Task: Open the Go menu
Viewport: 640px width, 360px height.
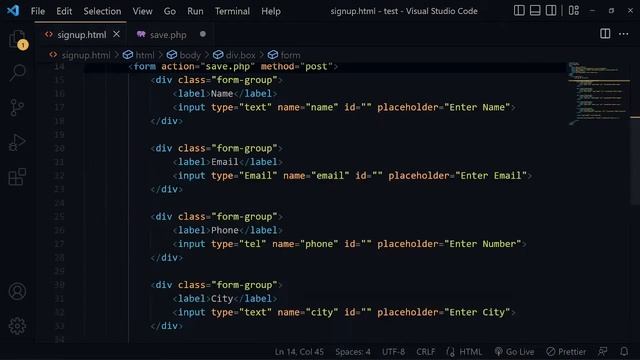Action: pyautogui.click(x=170, y=11)
